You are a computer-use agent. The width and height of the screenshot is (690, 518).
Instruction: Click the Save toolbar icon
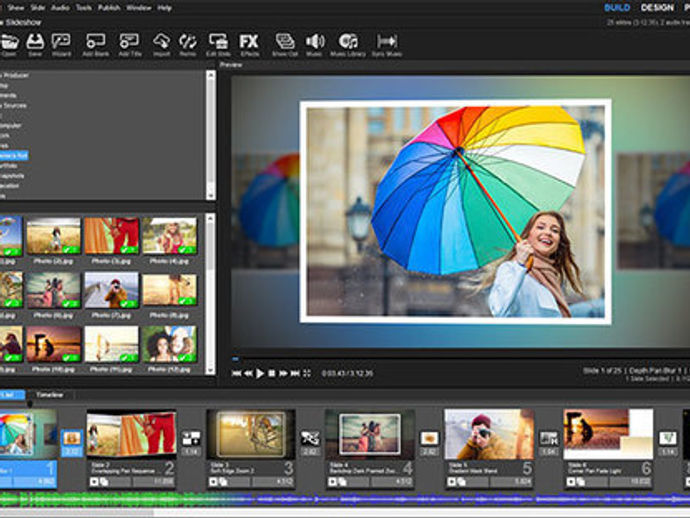click(35, 44)
